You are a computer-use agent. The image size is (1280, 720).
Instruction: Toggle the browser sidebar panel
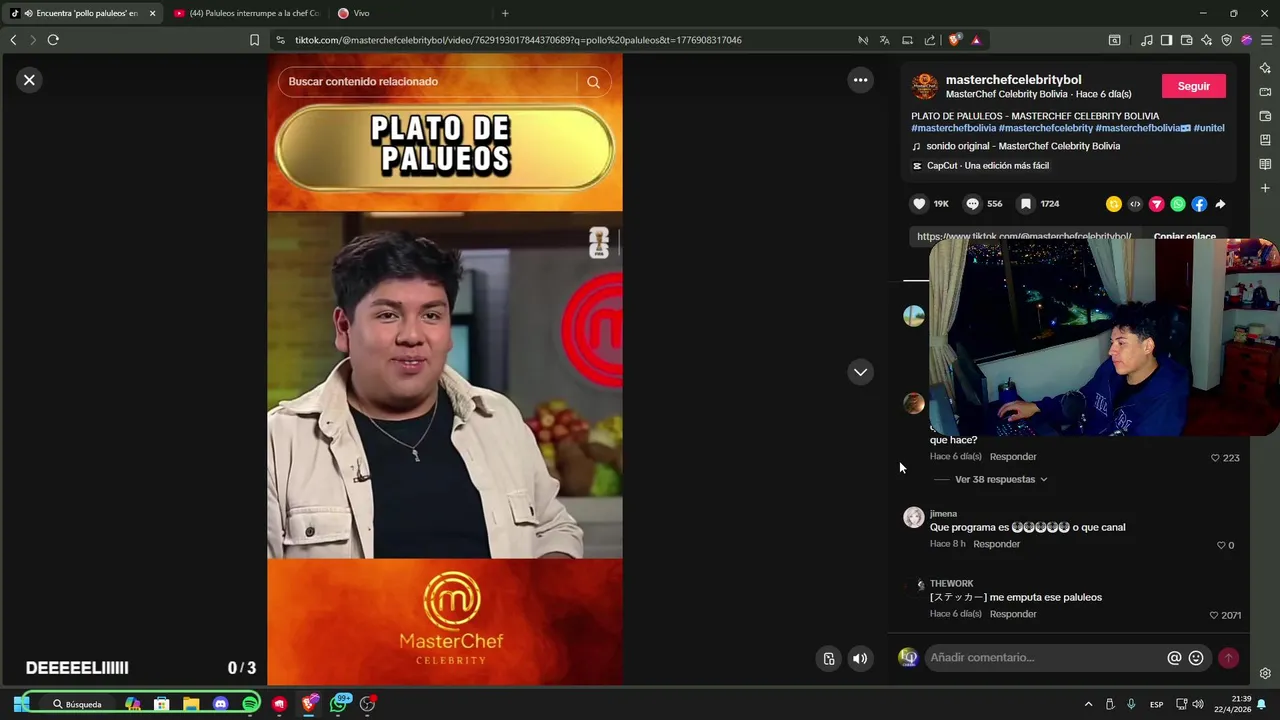click(1166, 40)
